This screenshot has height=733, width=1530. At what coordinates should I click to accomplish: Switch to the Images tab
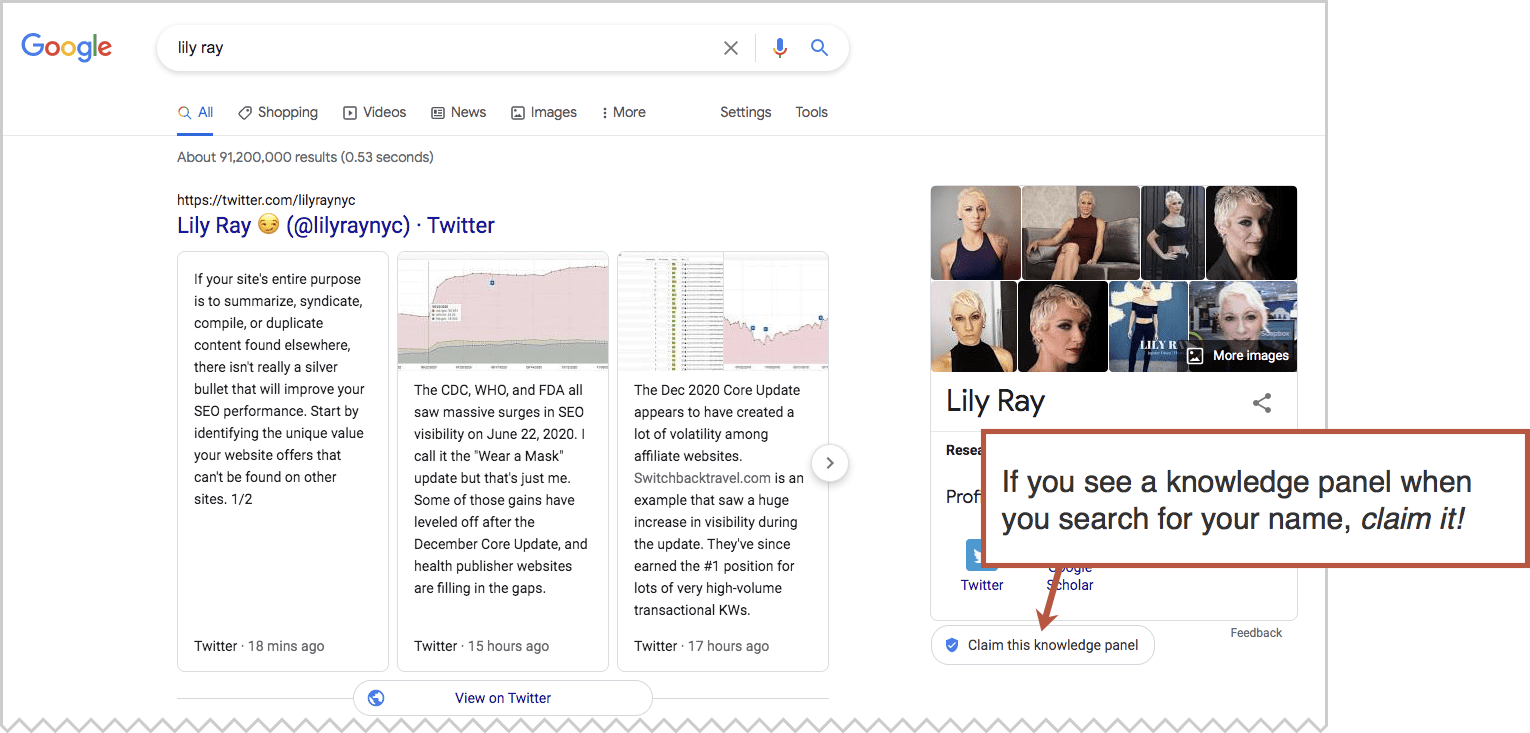click(x=544, y=113)
